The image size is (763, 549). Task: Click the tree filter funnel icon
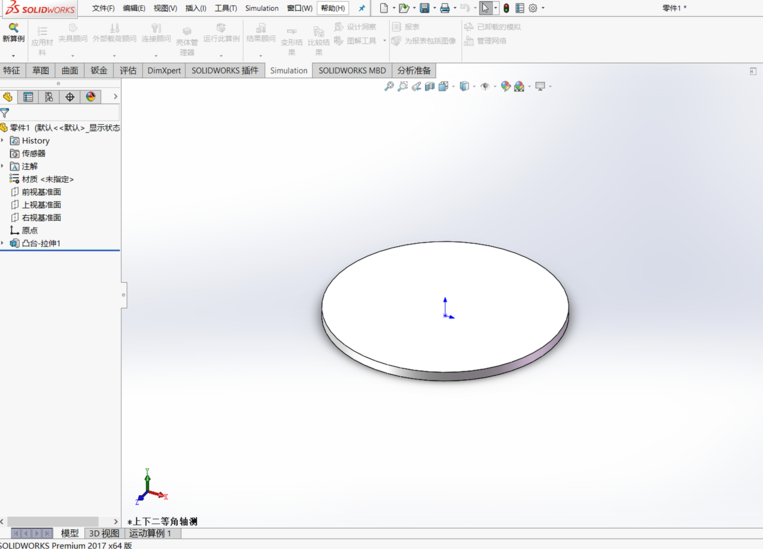tap(5, 113)
